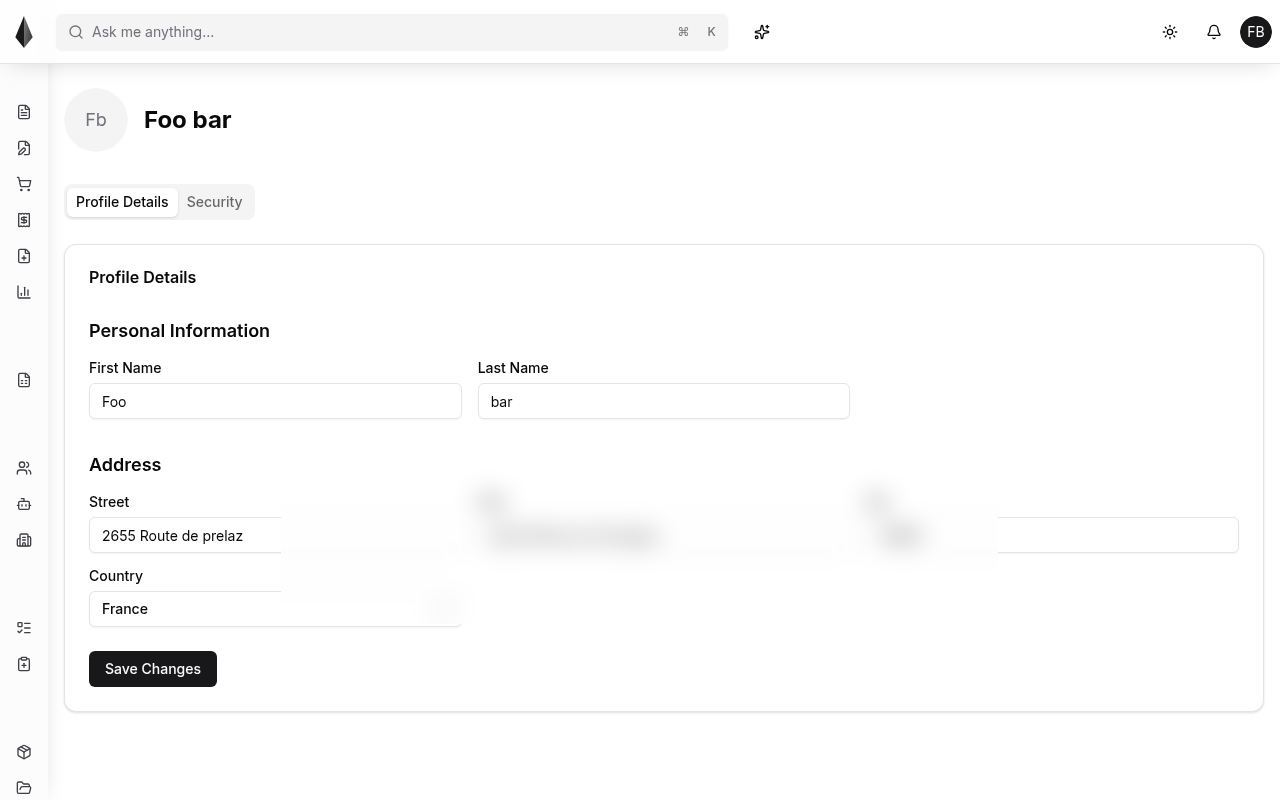The height and width of the screenshot is (800, 1280).
Task: Click the app logo in the top-left corner
Action: click(x=24, y=32)
